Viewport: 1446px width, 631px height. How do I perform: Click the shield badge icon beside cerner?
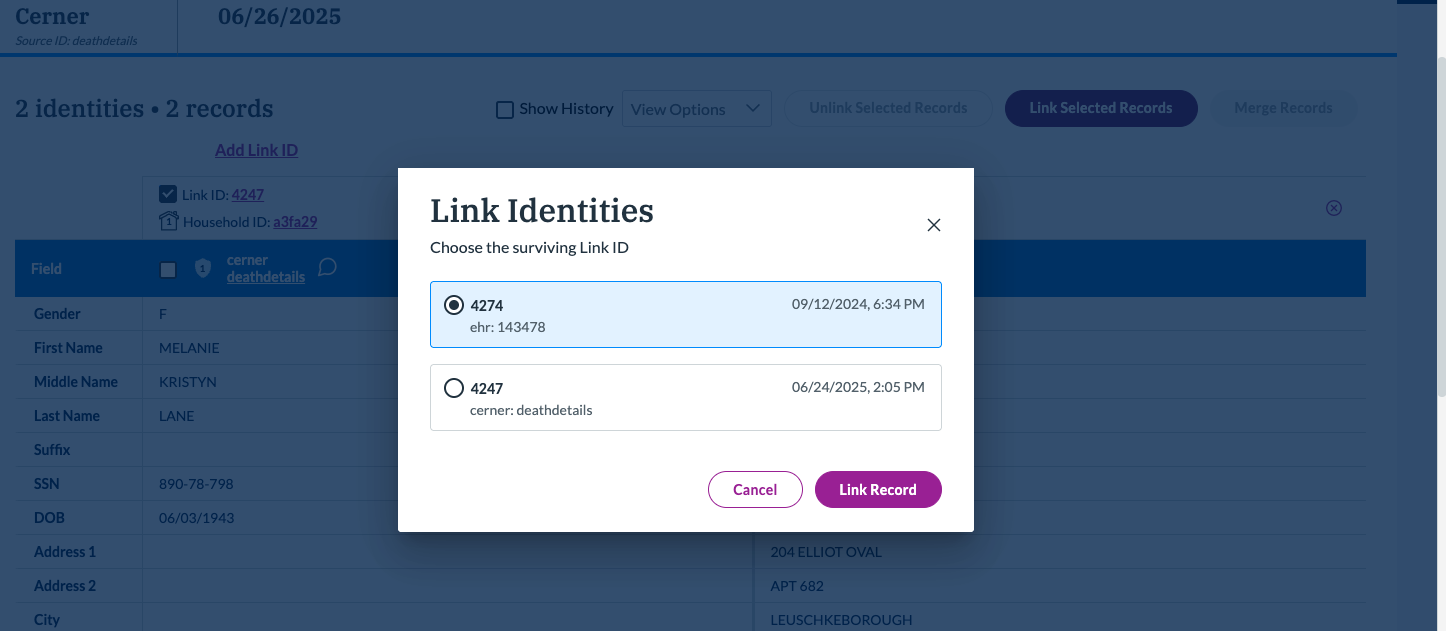pos(203,268)
